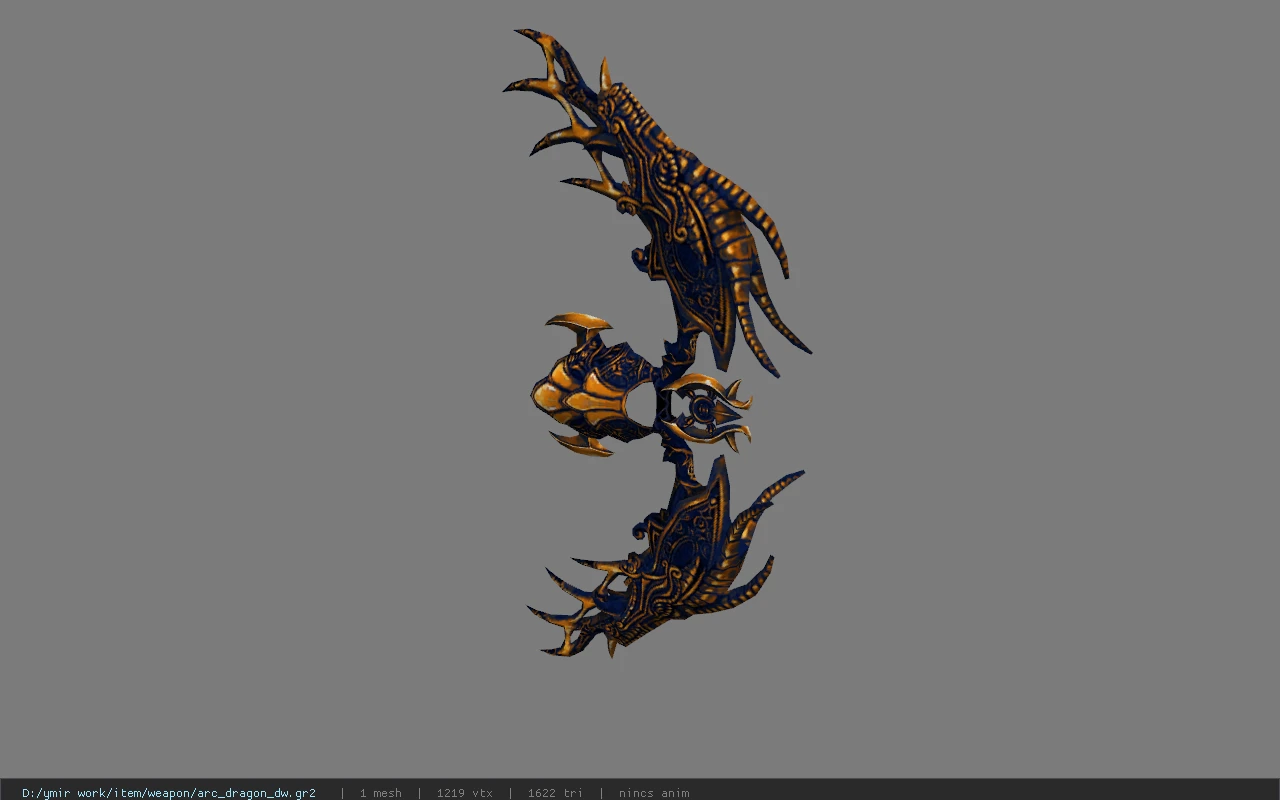Click the '1219 vtx' vertex count
Screen dimensions: 1280x800
pyautogui.click(x=464, y=793)
